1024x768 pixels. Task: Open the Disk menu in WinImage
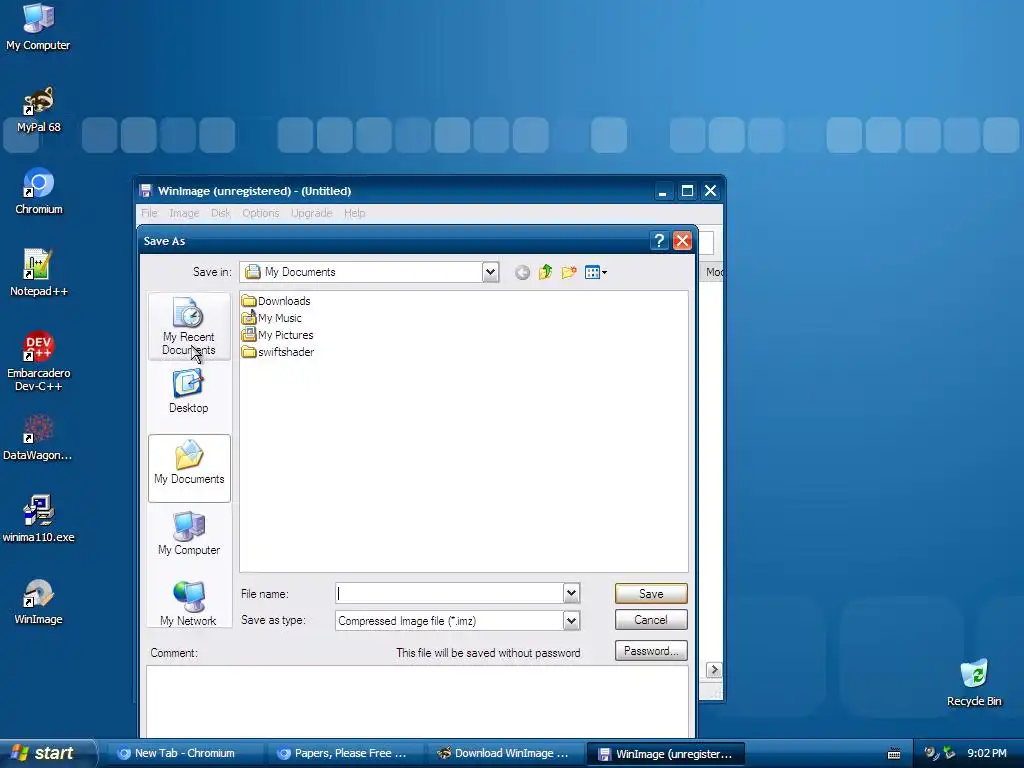pyautogui.click(x=221, y=213)
